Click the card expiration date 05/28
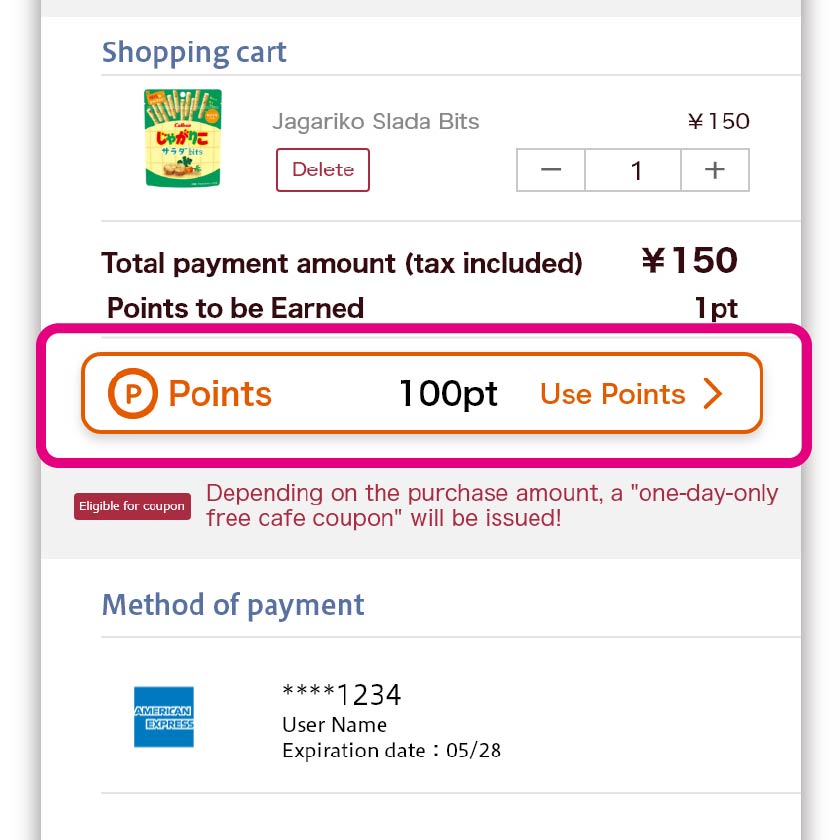 point(391,750)
